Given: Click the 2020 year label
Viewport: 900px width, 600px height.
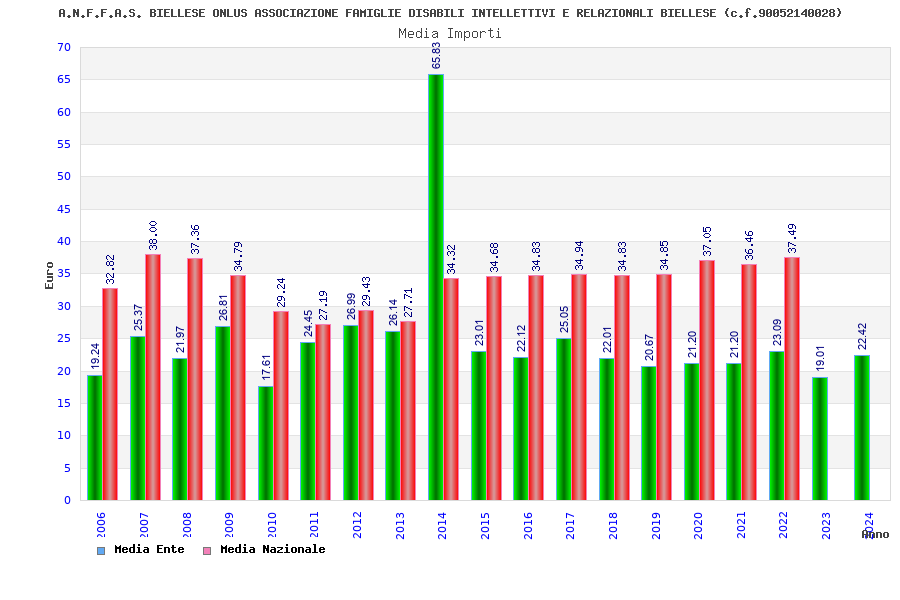Looking at the screenshot, I should pos(698,525).
